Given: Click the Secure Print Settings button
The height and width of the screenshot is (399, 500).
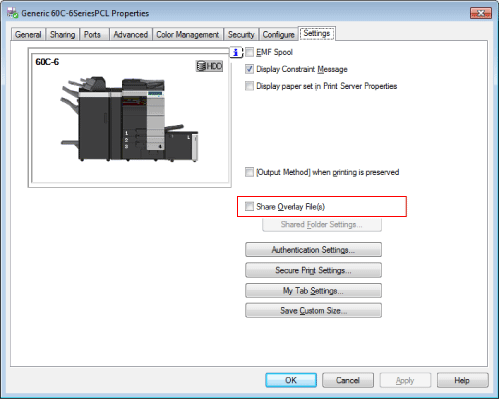Looking at the screenshot, I should tap(313, 270).
